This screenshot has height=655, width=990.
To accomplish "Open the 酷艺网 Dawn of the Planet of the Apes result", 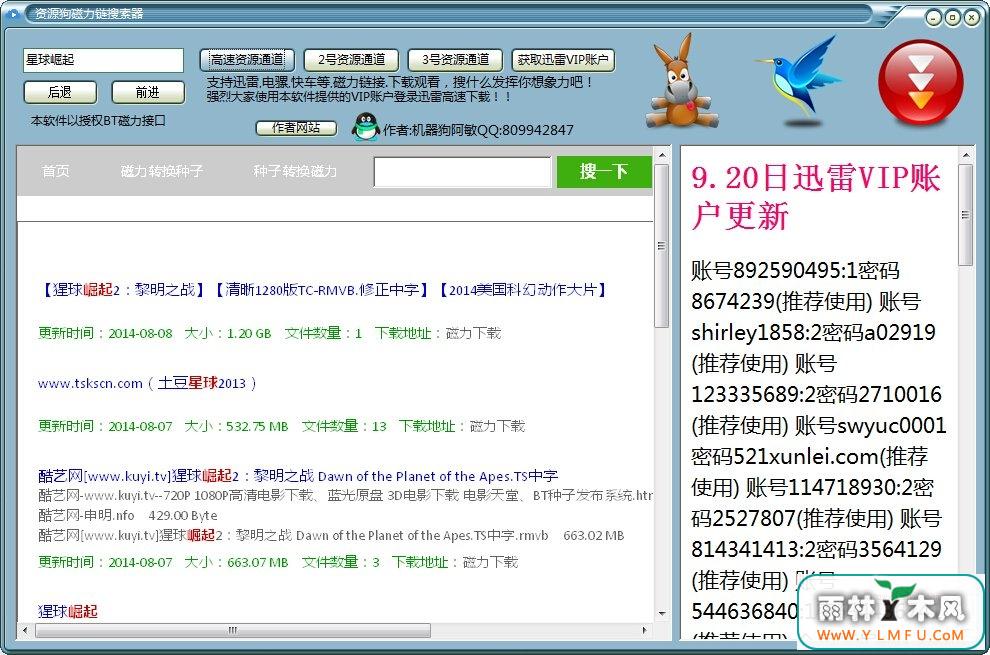I will coord(298,476).
